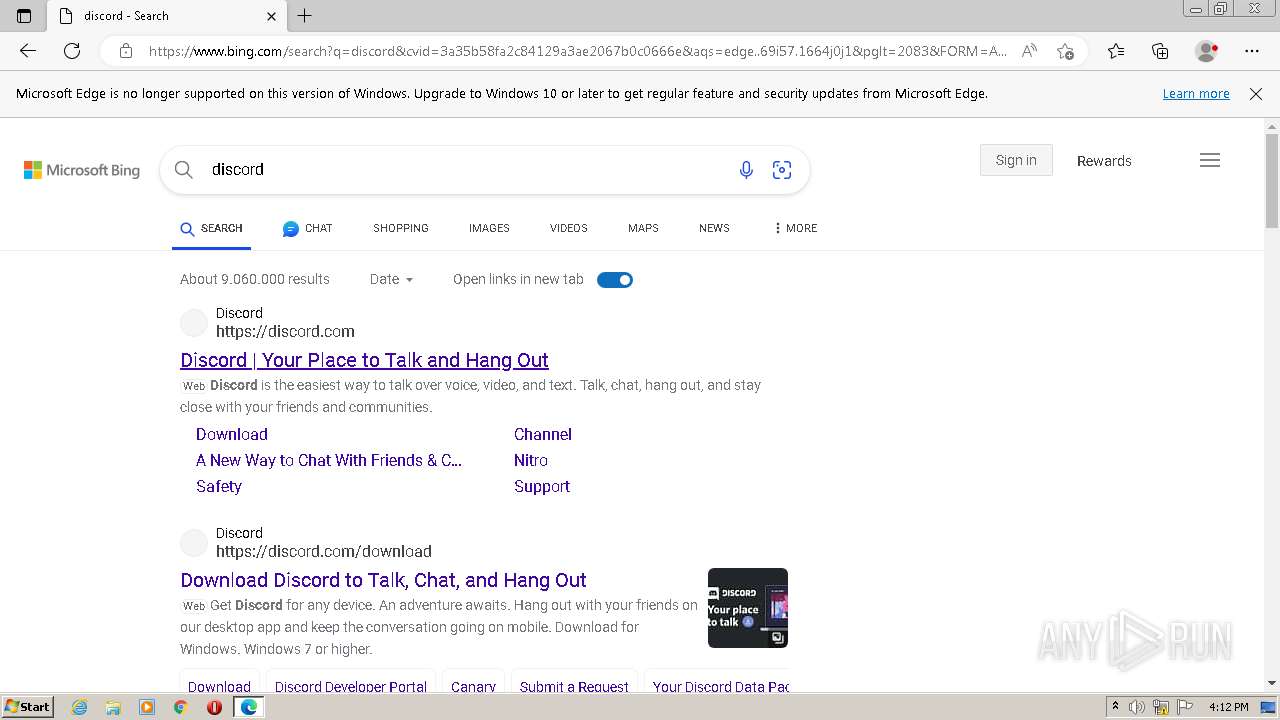This screenshot has width=1280, height=720.
Task: Switch to the MAPS tab
Action: [x=643, y=228]
